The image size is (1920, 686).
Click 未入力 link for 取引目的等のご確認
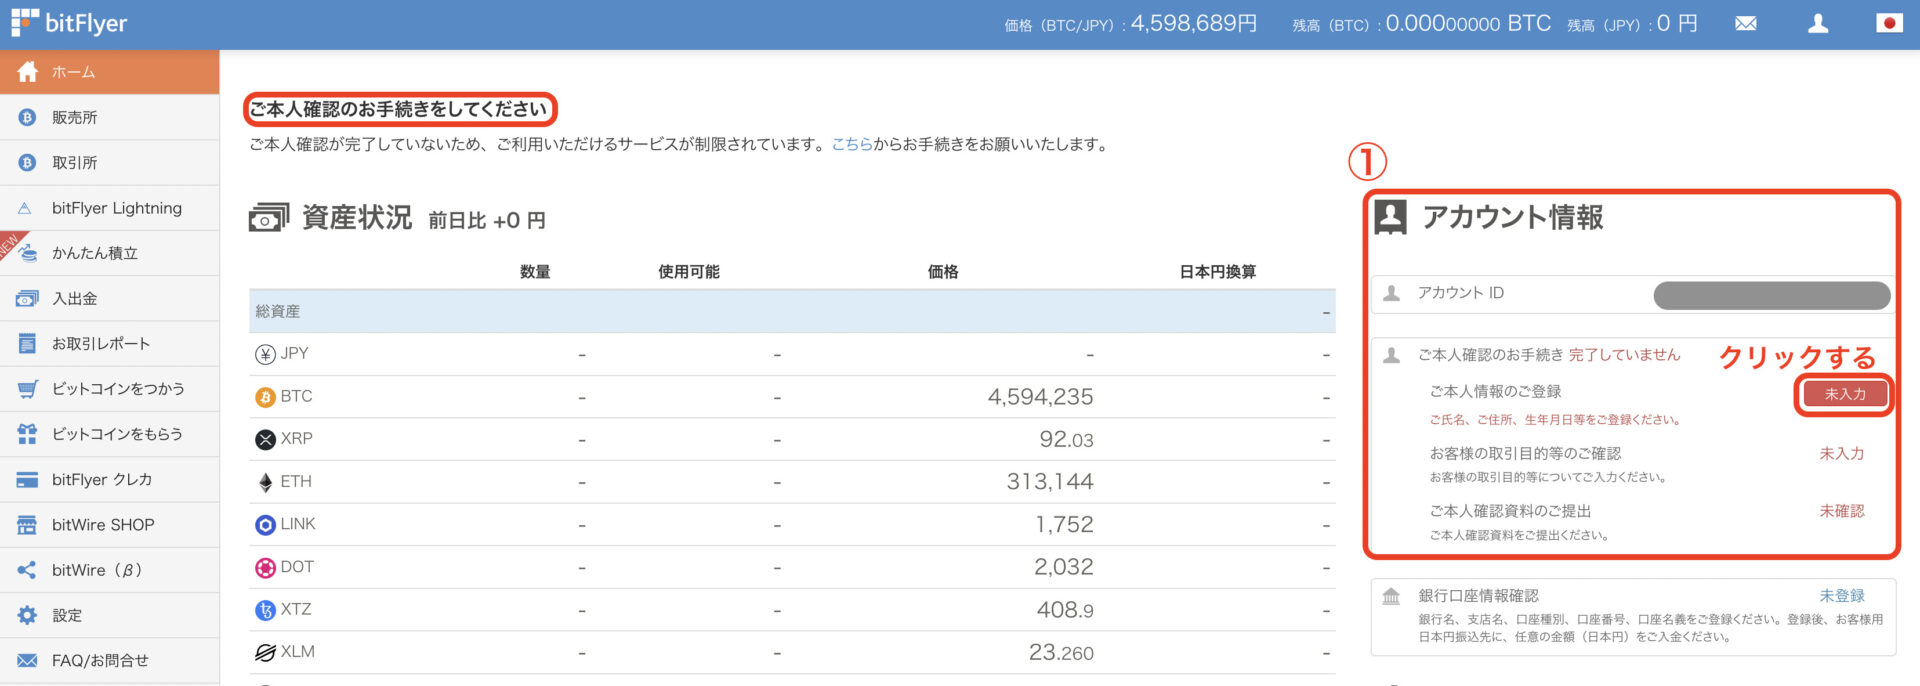click(1841, 454)
